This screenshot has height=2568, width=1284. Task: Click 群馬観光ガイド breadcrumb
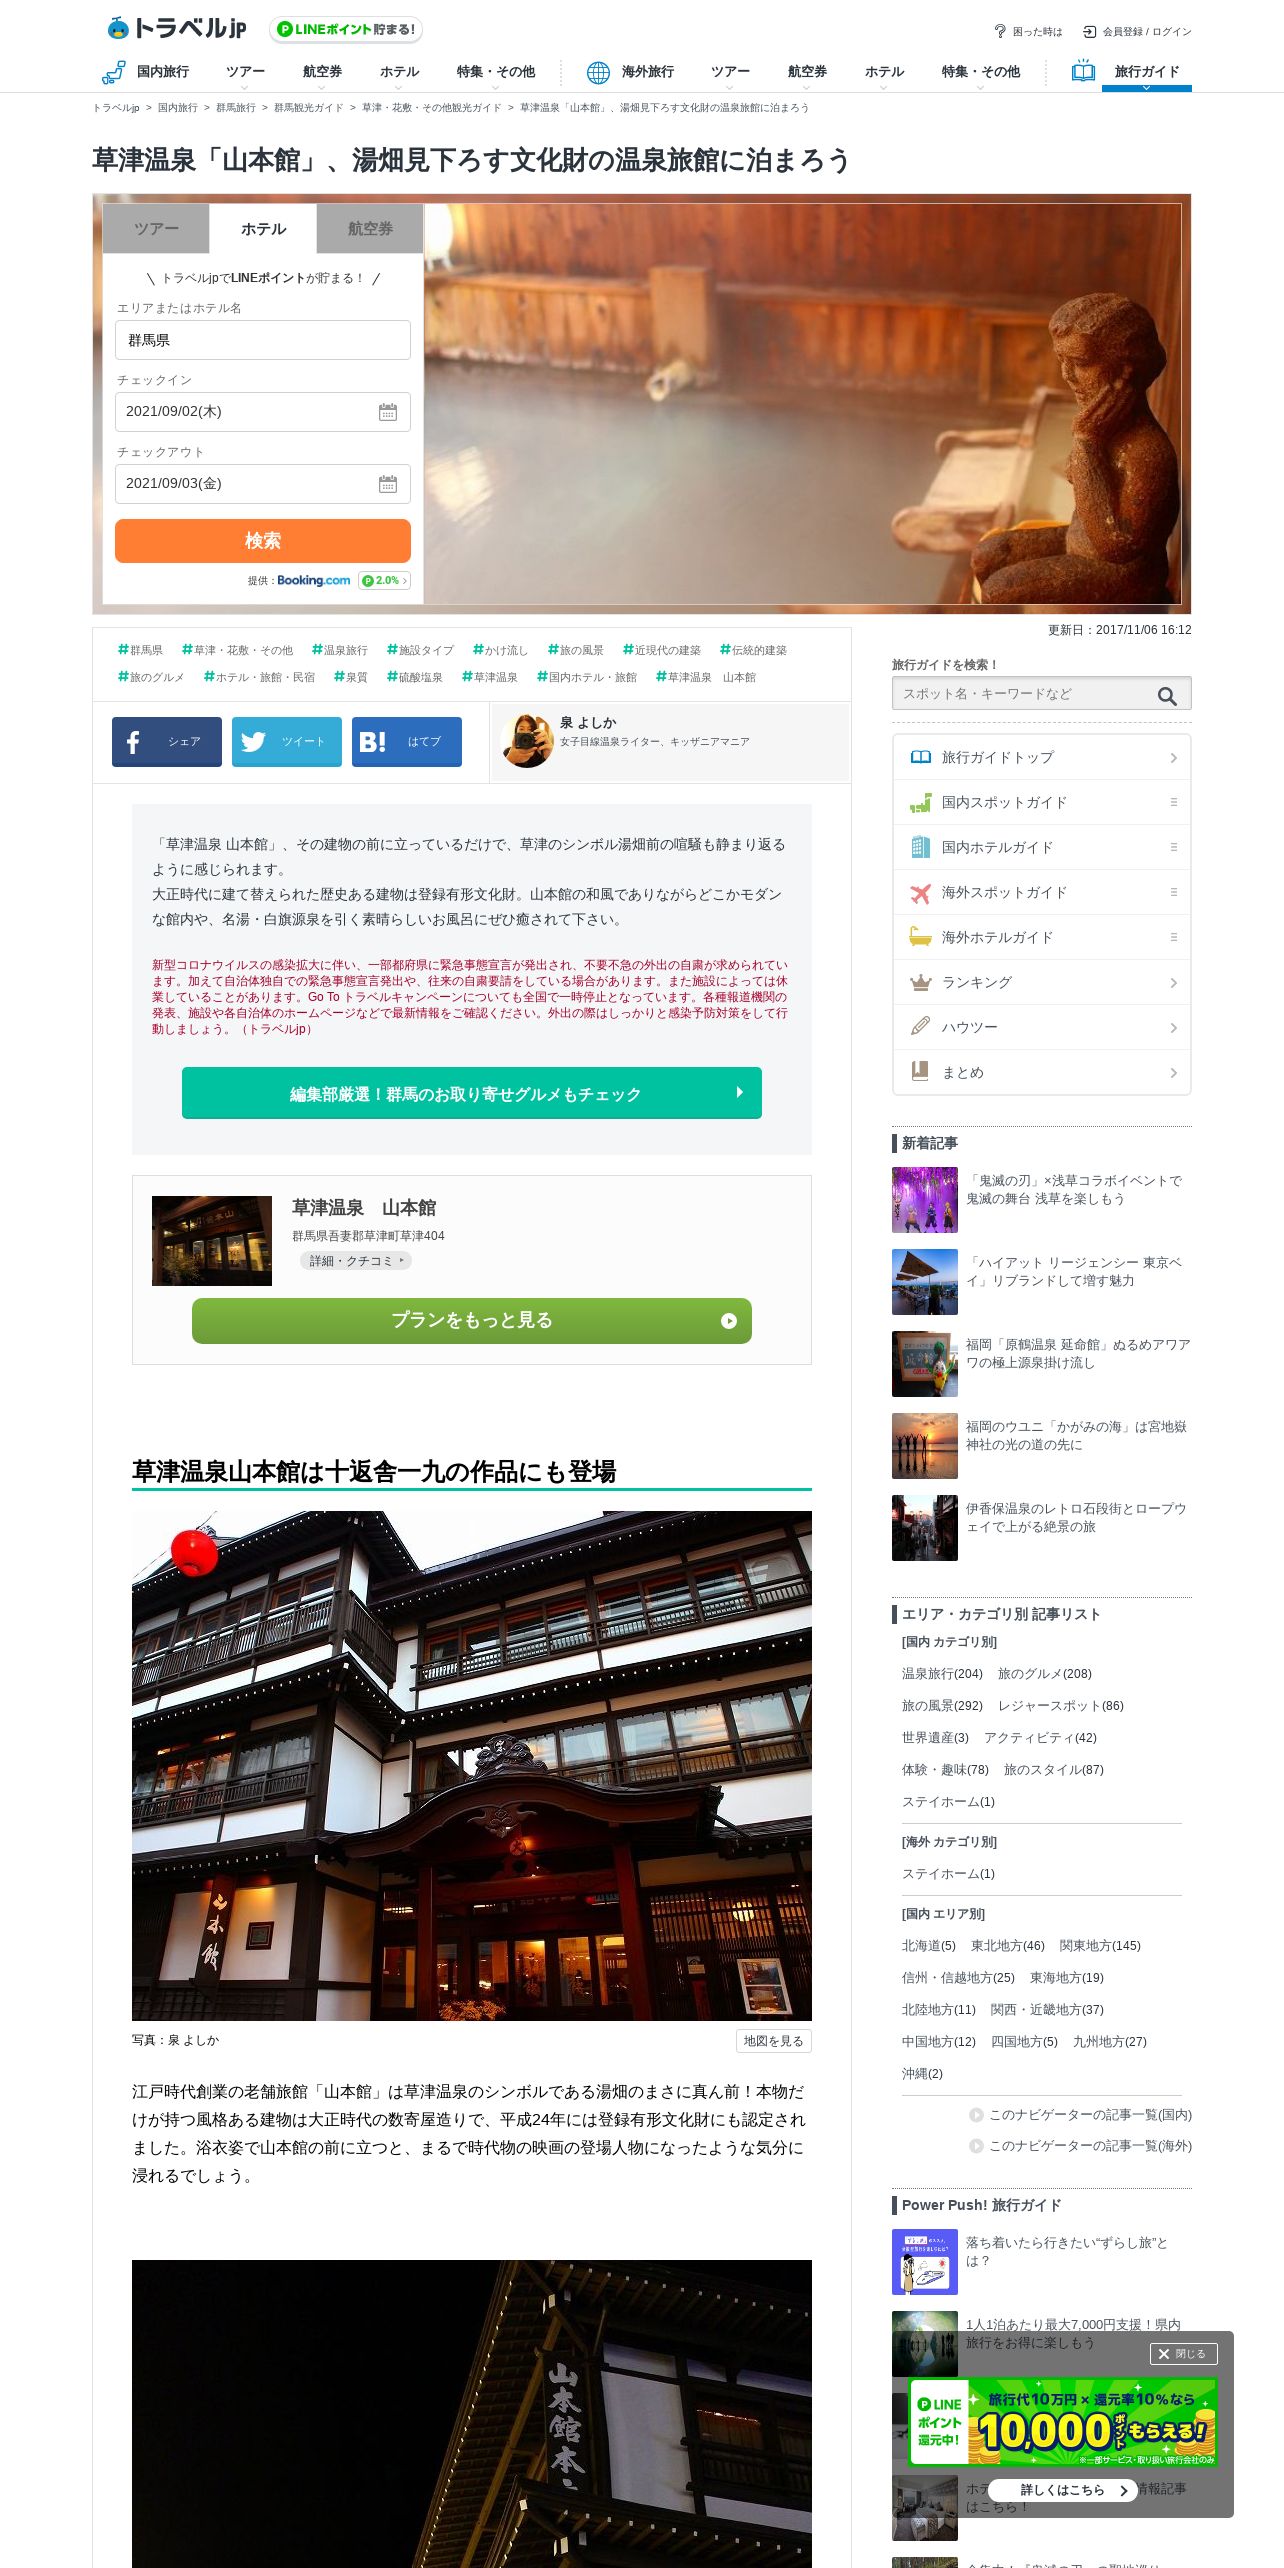(308, 108)
